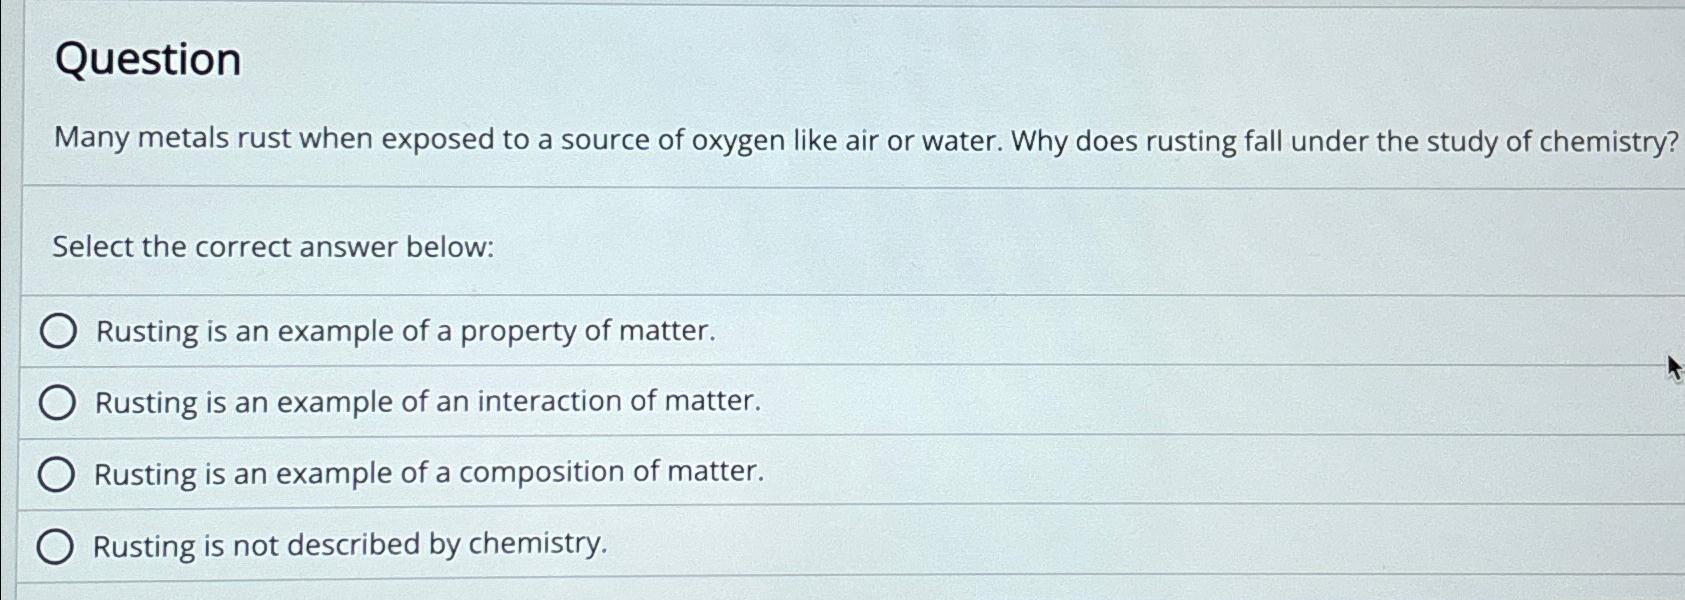Select the "property of matter" radio button
Viewport: 1685px width, 600px height.
click(x=58, y=331)
